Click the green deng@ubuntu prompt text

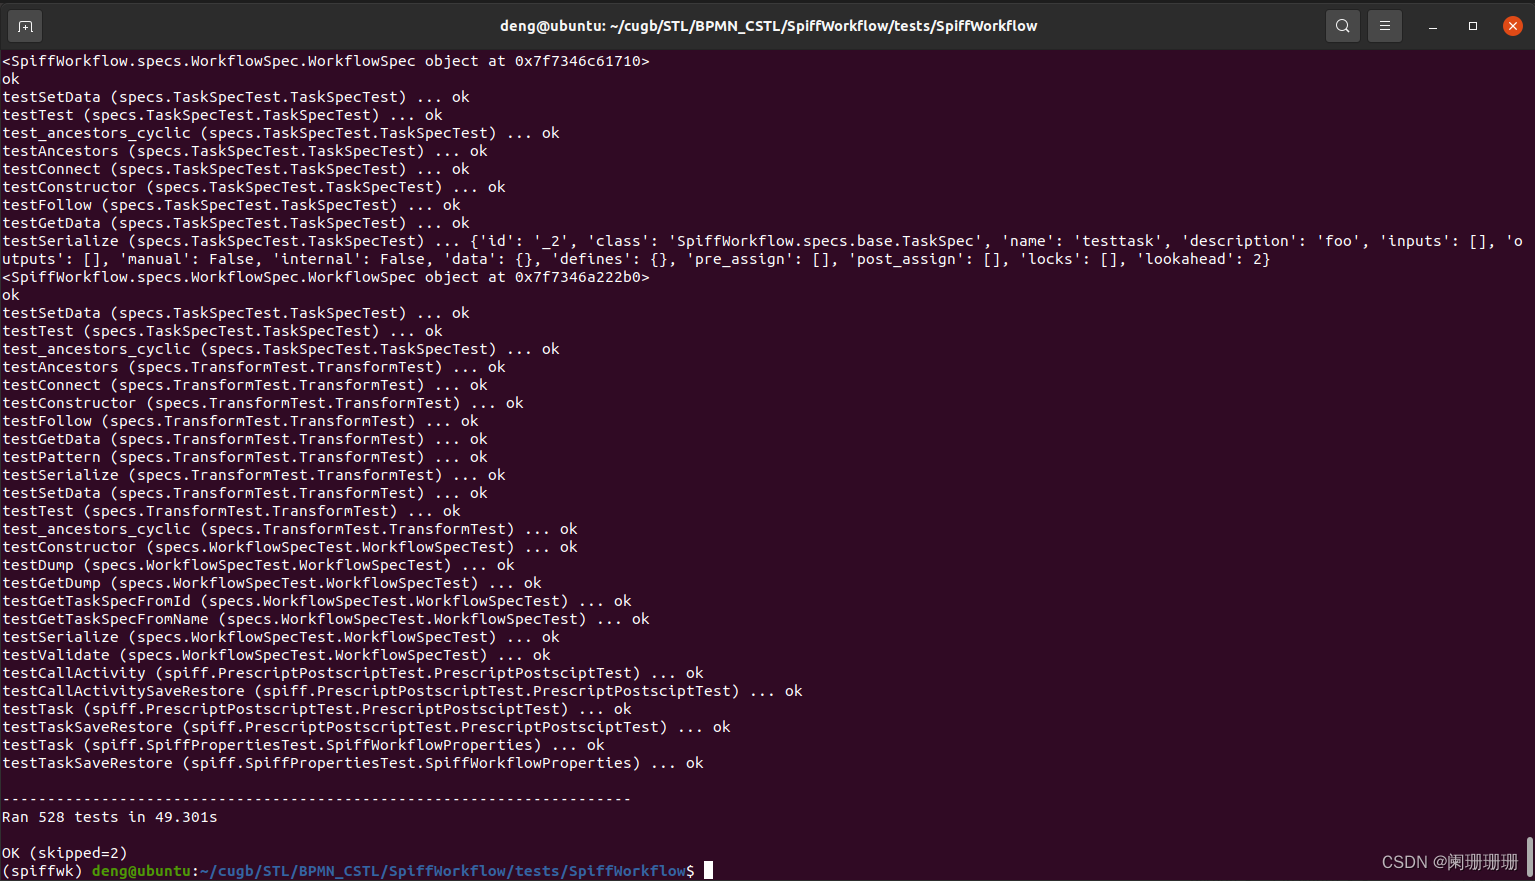click(x=140, y=870)
